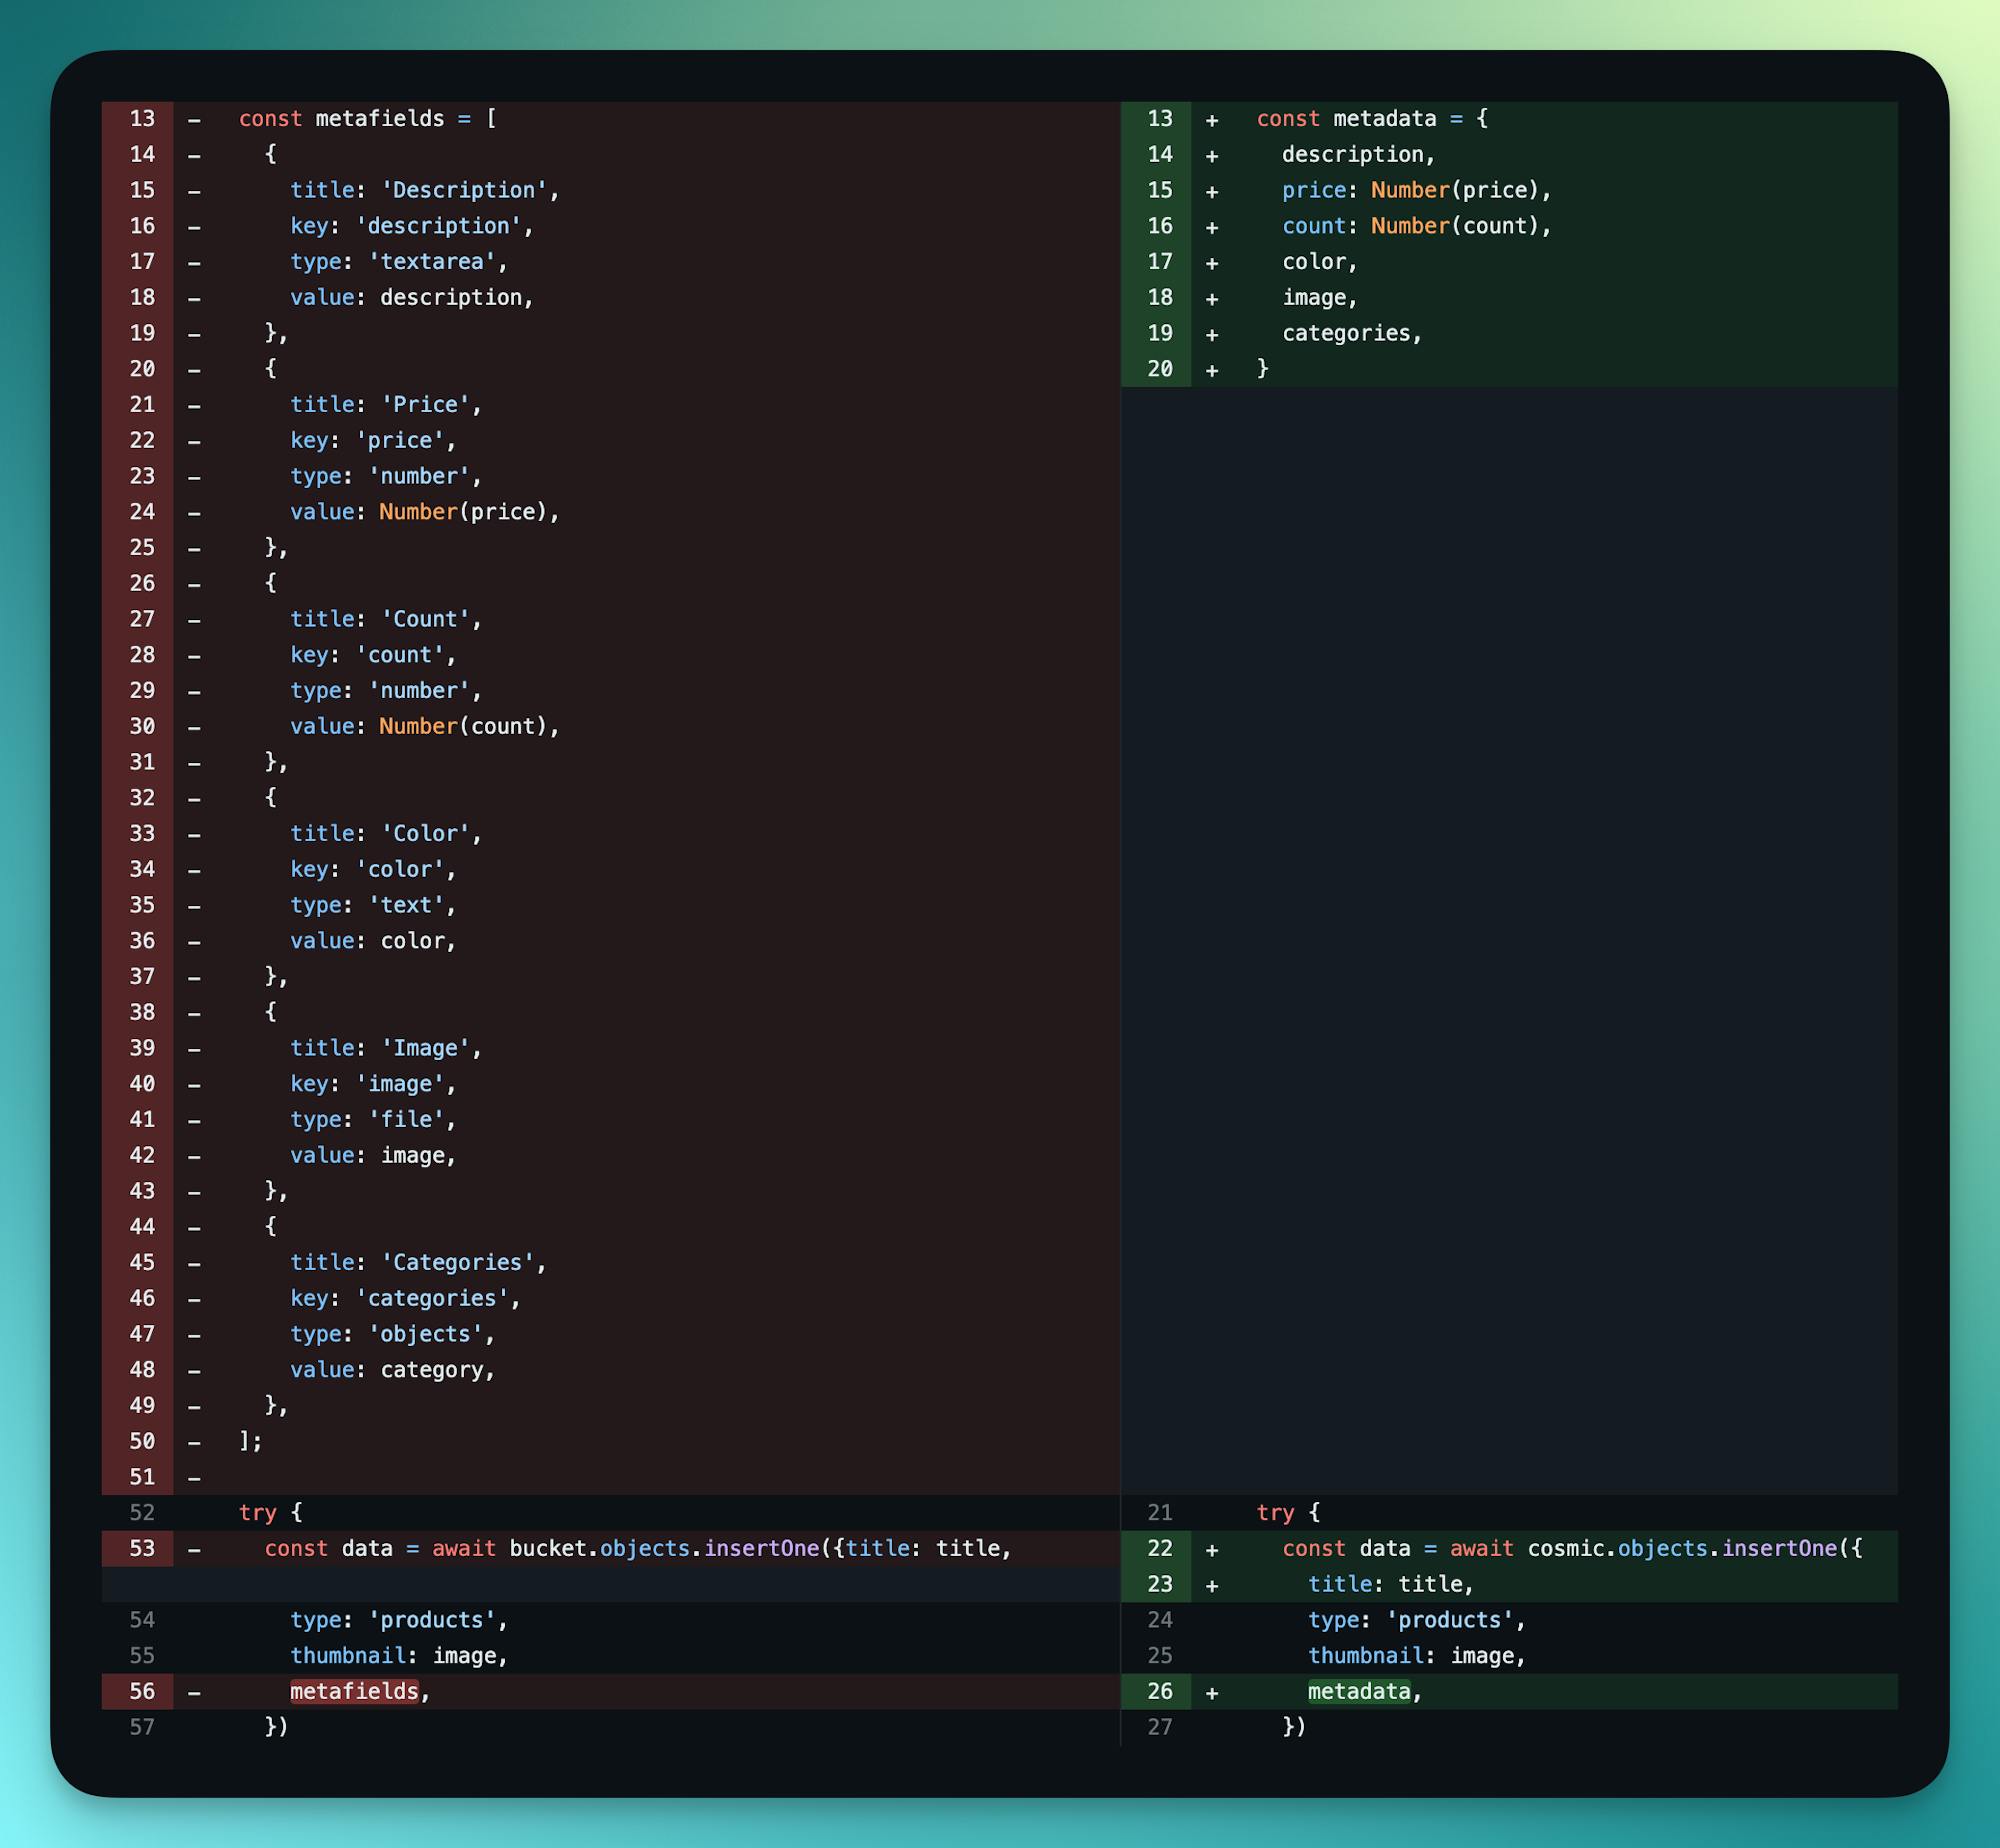Click left gutter line number 51
The height and width of the screenshot is (1848, 2000).
142,1477
